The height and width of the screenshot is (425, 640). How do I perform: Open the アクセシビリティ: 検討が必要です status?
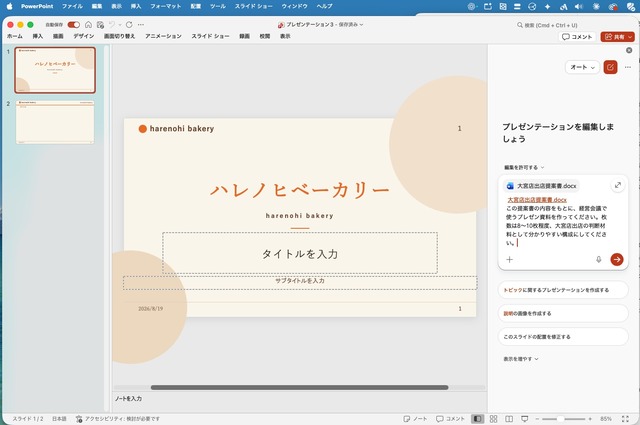(x=118, y=419)
